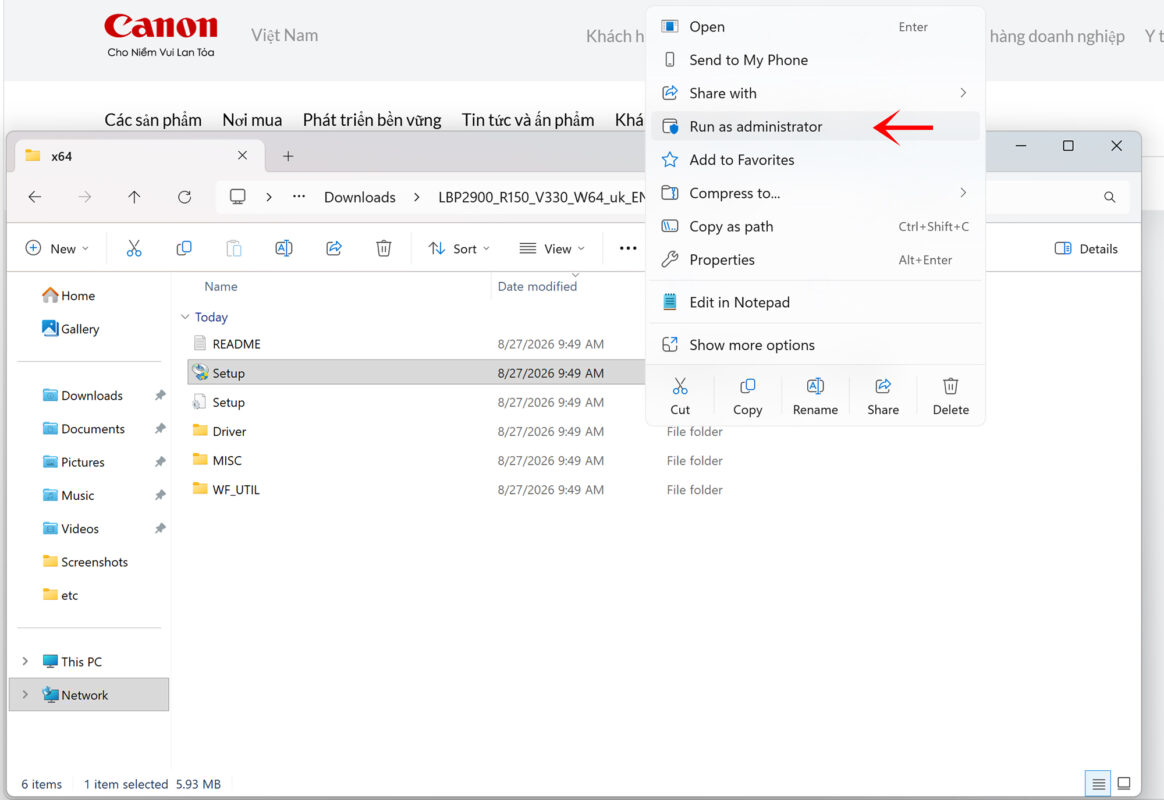Click the Rename icon in Explorer toolbar
1164x800 pixels.
click(284, 249)
